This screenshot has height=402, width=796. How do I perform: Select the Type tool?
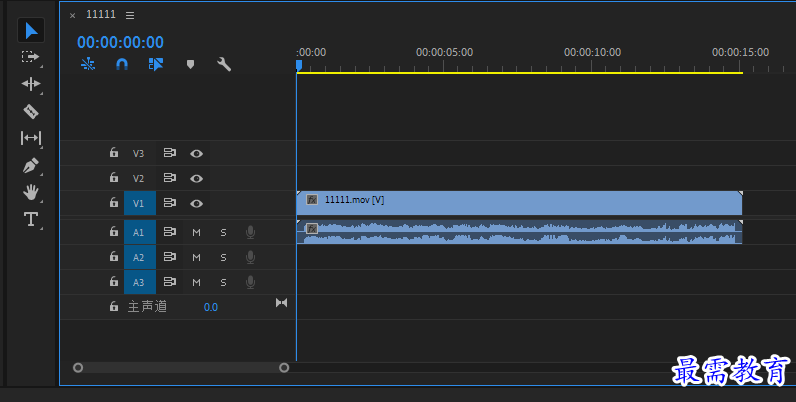[30, 219]
